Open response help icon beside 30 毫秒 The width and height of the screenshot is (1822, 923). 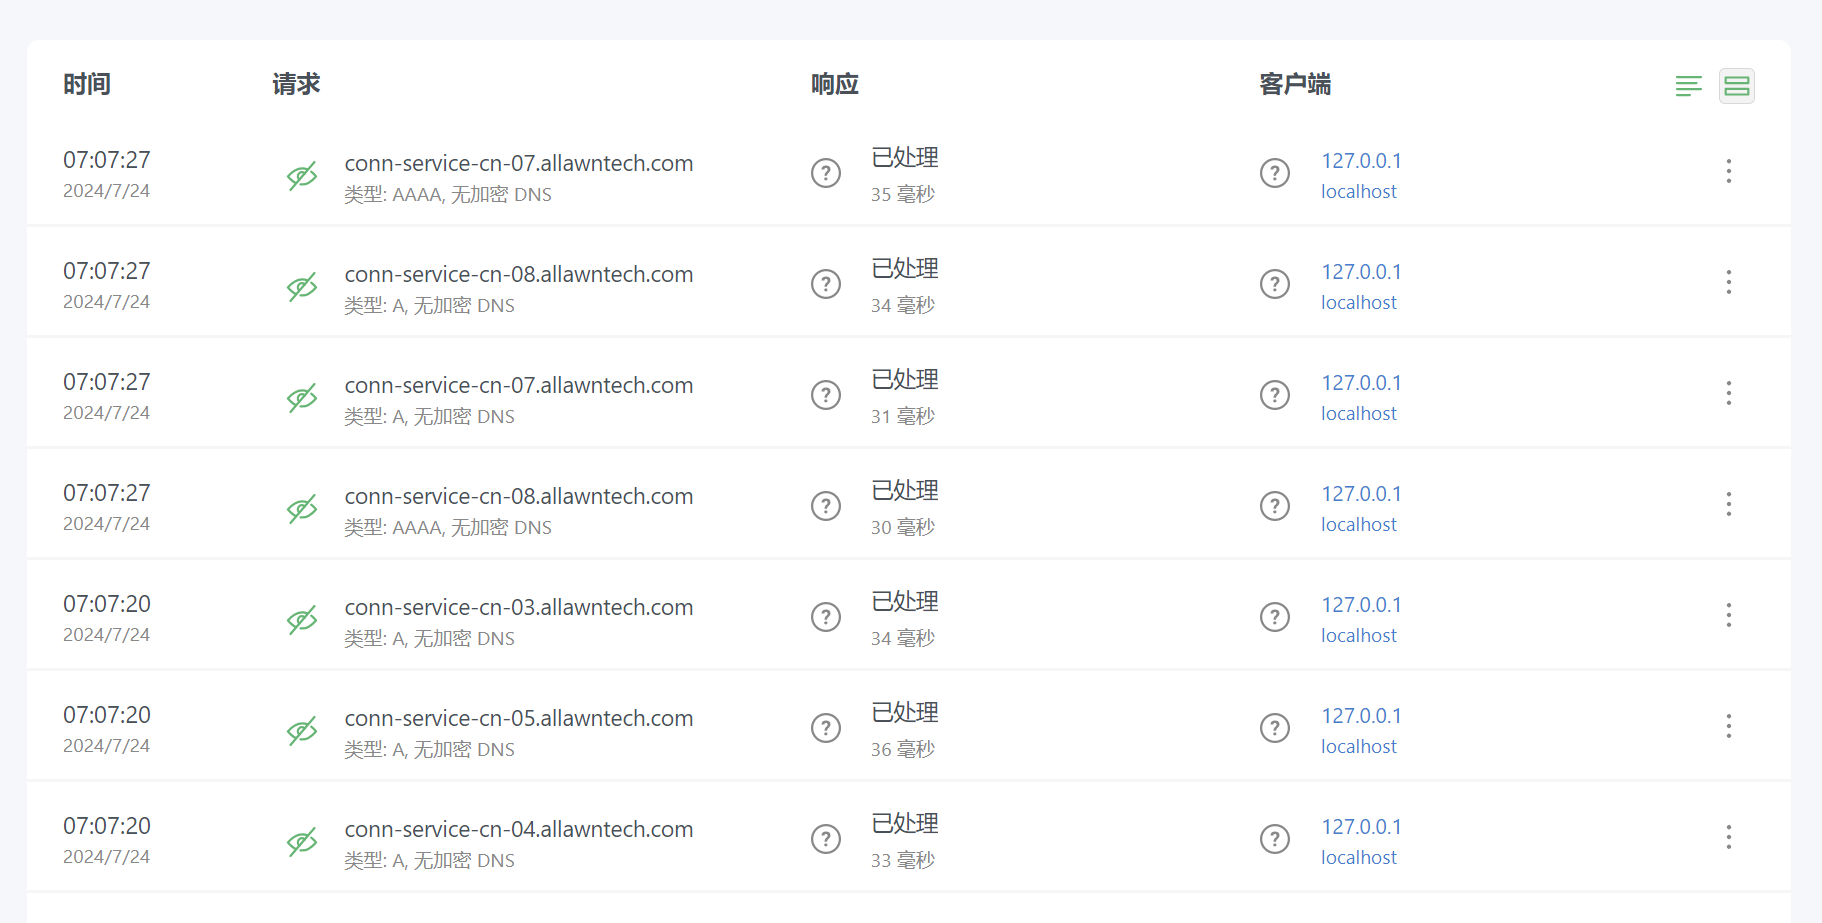coord(826,506)
